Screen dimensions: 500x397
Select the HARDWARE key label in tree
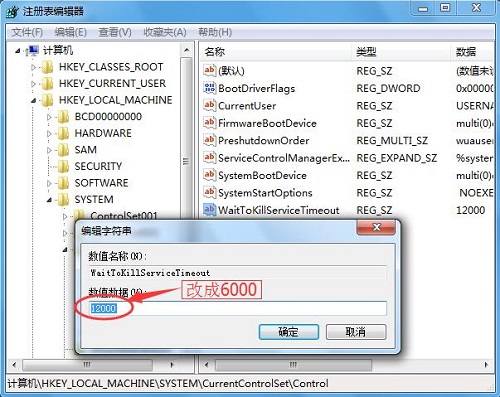pyautogui.click(x=103, y=133)
